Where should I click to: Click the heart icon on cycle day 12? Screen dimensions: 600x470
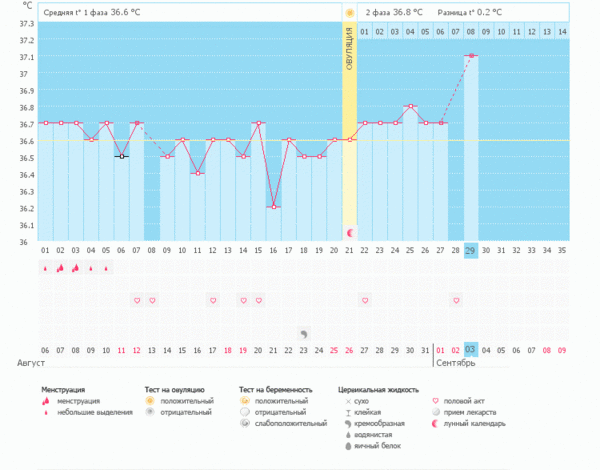213,300
